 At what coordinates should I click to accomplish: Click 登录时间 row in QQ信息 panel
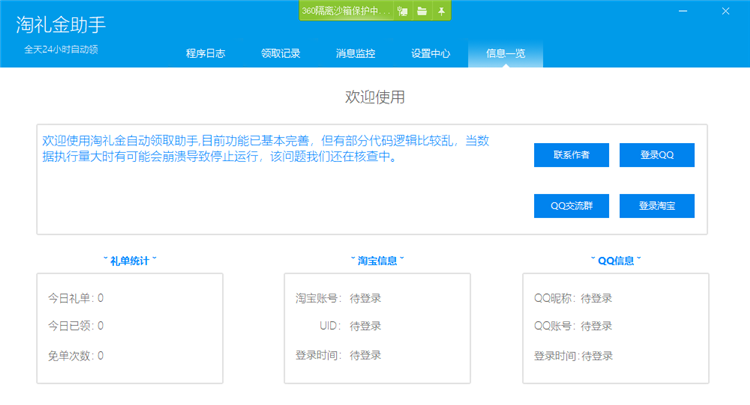pos(573,356)
